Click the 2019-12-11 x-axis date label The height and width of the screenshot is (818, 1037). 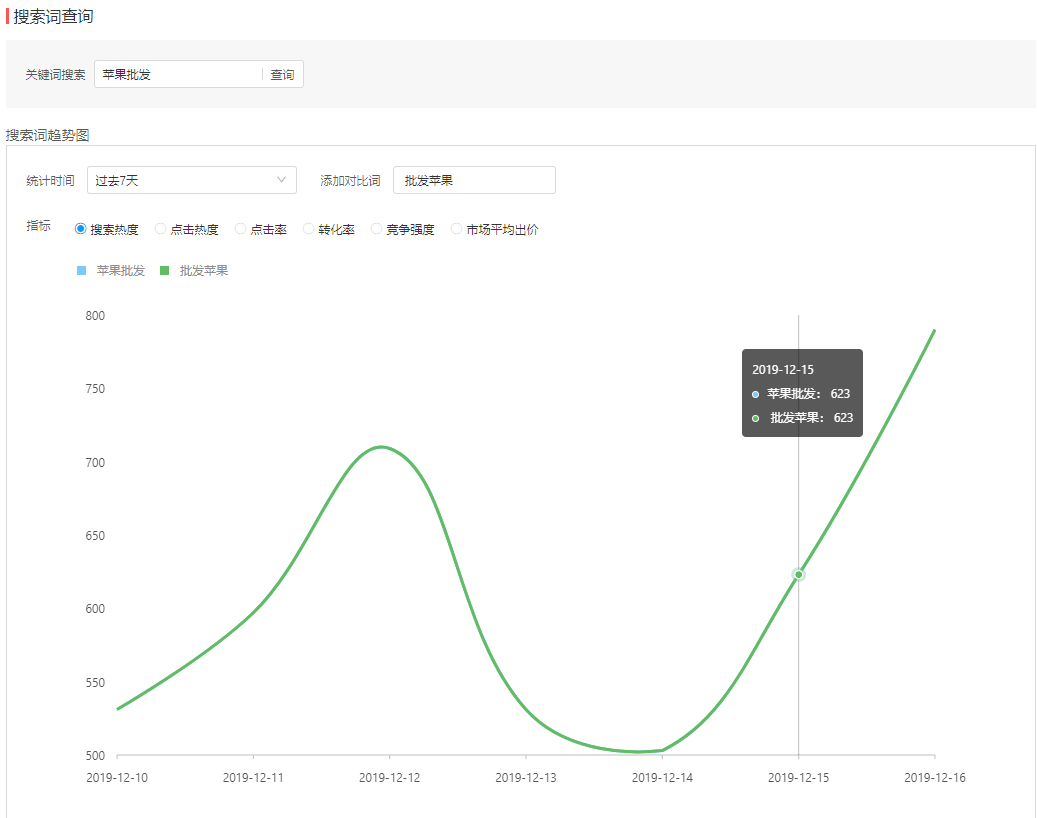coord(253,778)
